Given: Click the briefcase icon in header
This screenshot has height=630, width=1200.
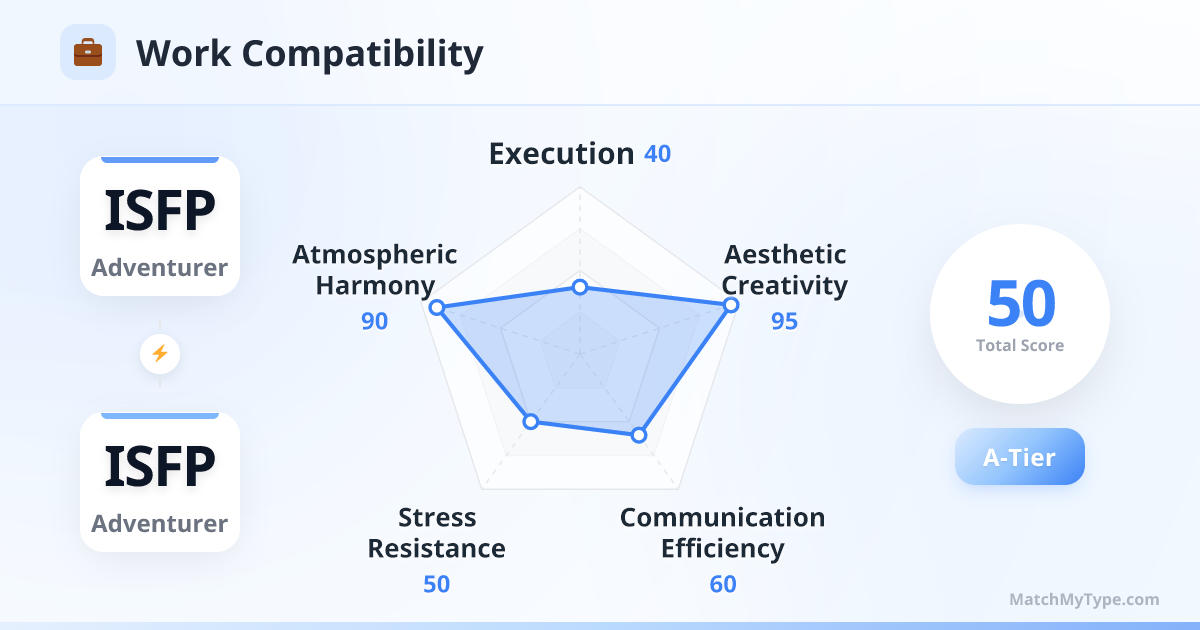Looking at the screenshot, I should [88, 52].
